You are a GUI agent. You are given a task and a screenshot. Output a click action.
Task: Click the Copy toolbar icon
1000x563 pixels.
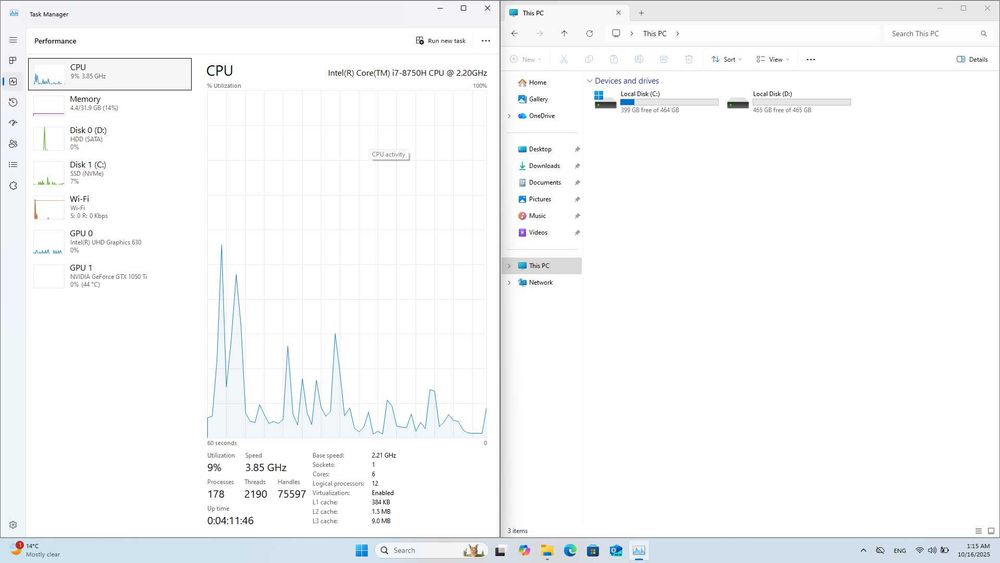pos(589,59)
